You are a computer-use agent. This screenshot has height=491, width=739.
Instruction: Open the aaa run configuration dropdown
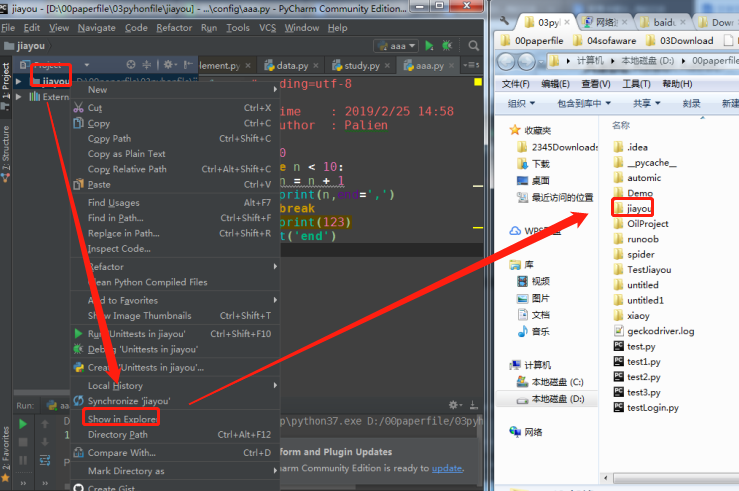pos(396,46)
